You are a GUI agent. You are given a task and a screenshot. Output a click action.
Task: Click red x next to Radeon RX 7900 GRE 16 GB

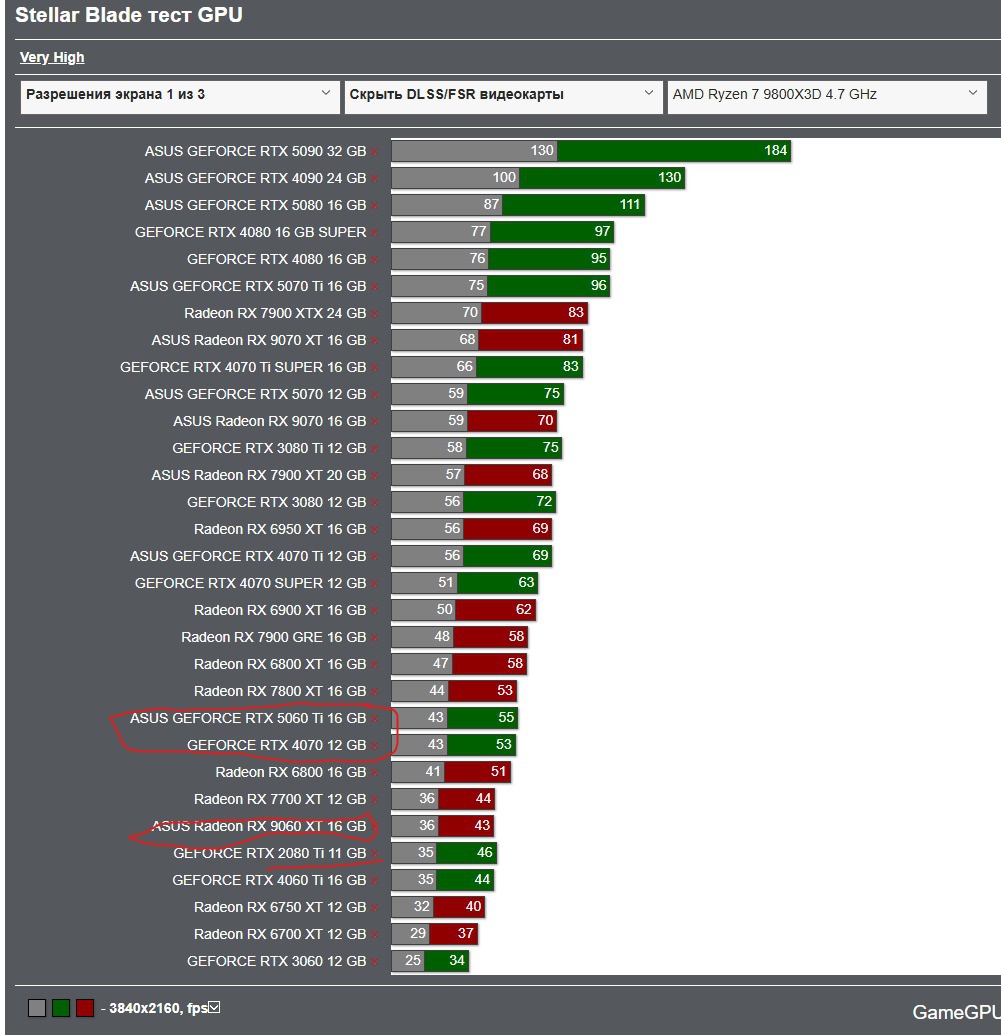point(374,638)
